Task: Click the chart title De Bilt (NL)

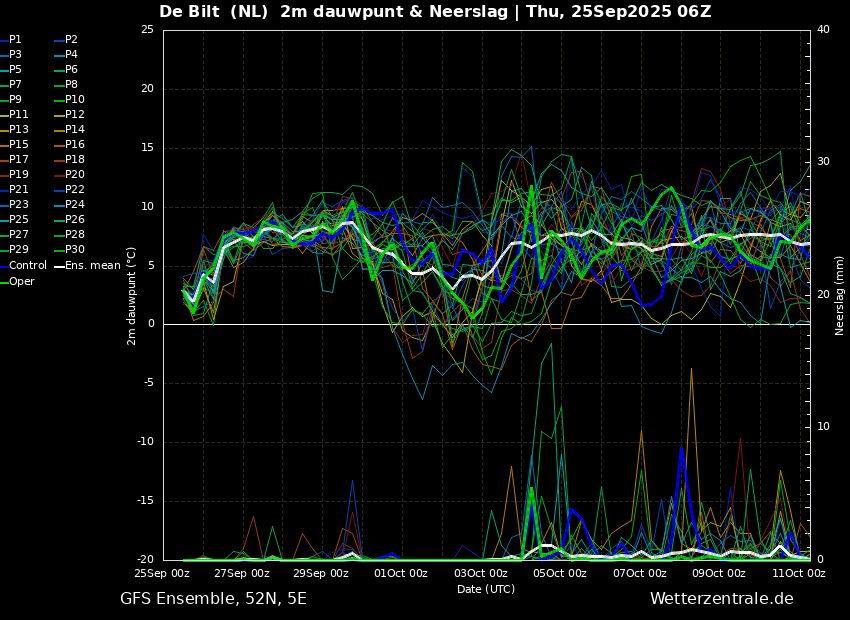Action: (214, 11)
